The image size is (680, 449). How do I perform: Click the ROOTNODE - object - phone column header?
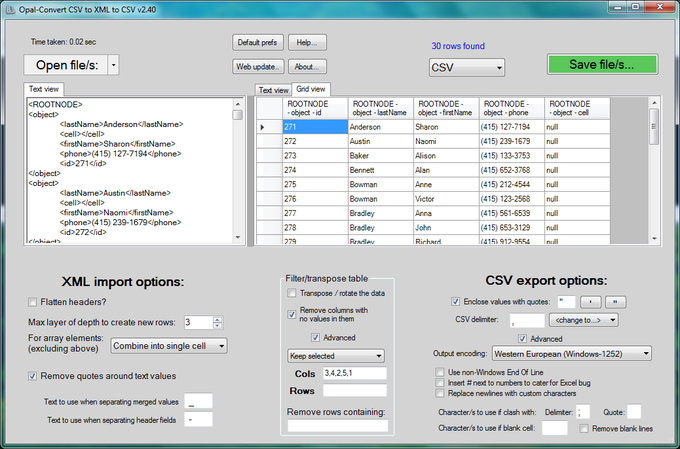tap(512, 108)
